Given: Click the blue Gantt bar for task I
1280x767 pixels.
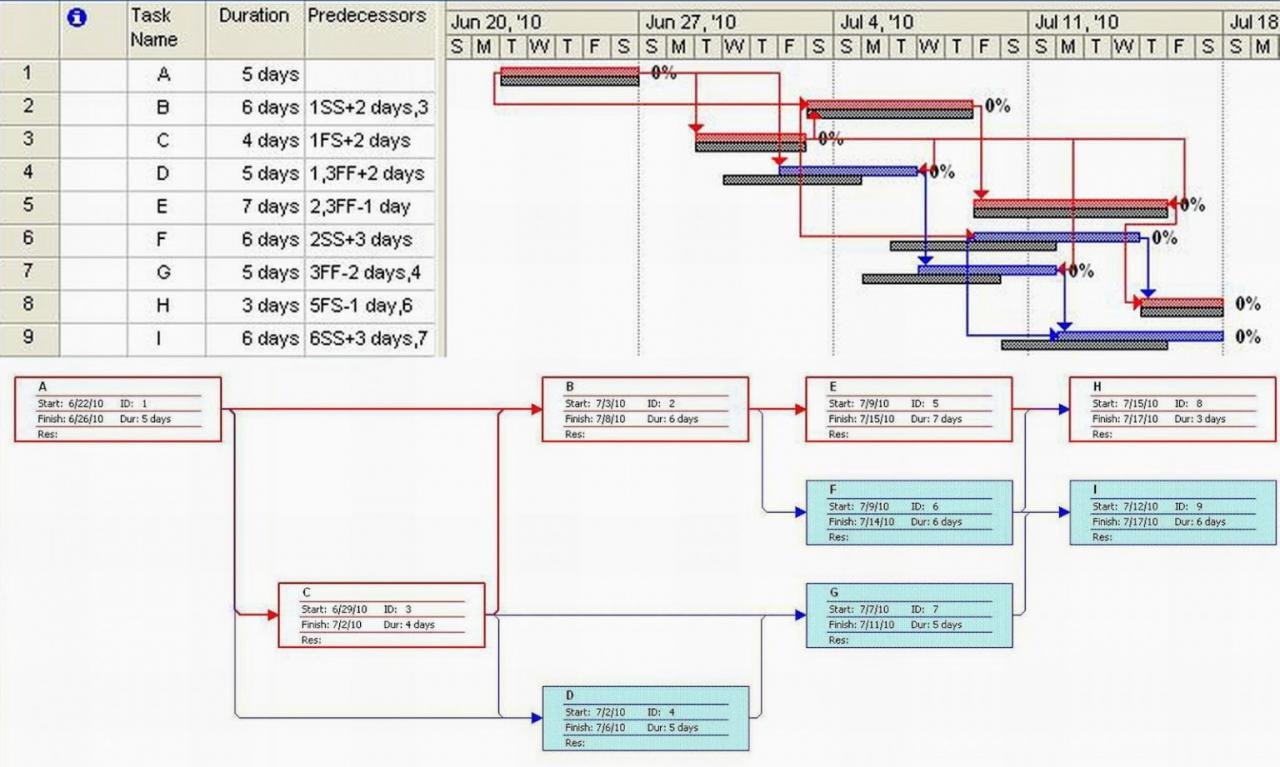Looking at the screenshot, I should tap(1139, 336).
